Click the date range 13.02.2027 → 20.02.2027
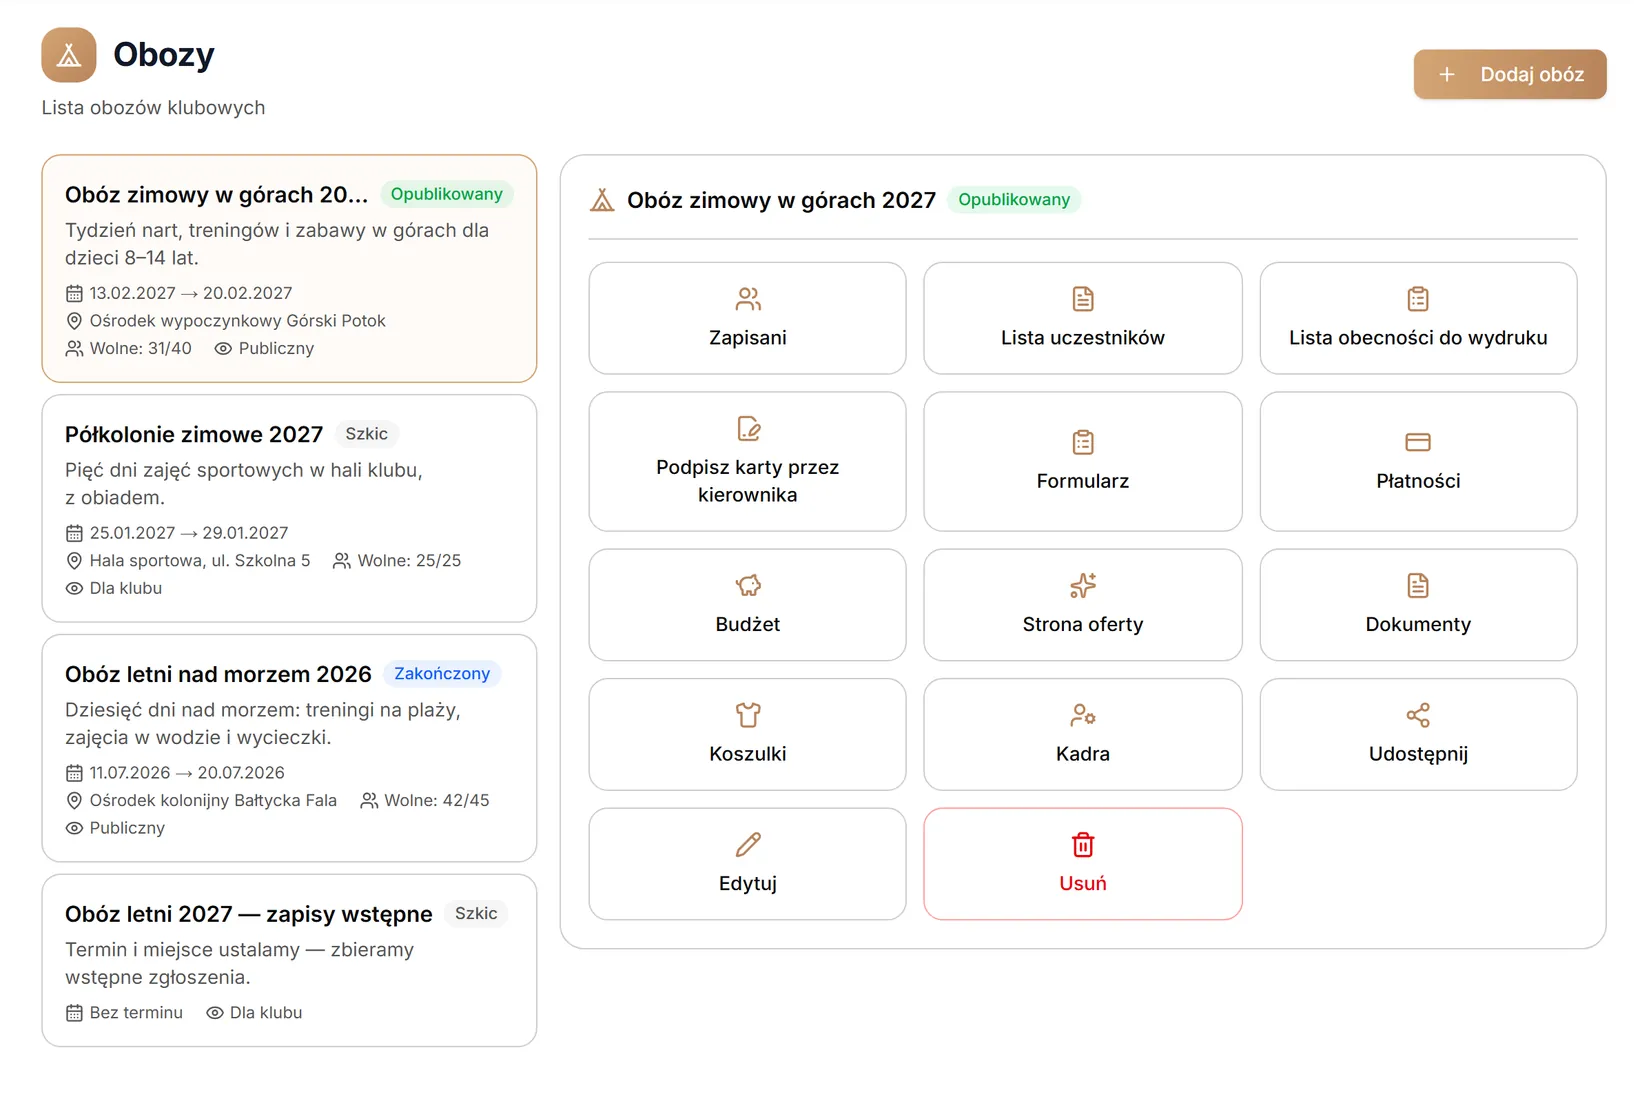This screenshot has height=1116, width=1640. click(191, 293)
